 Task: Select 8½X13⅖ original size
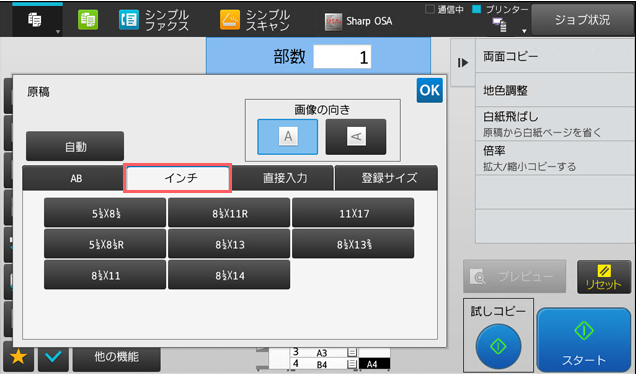(353, 244)
